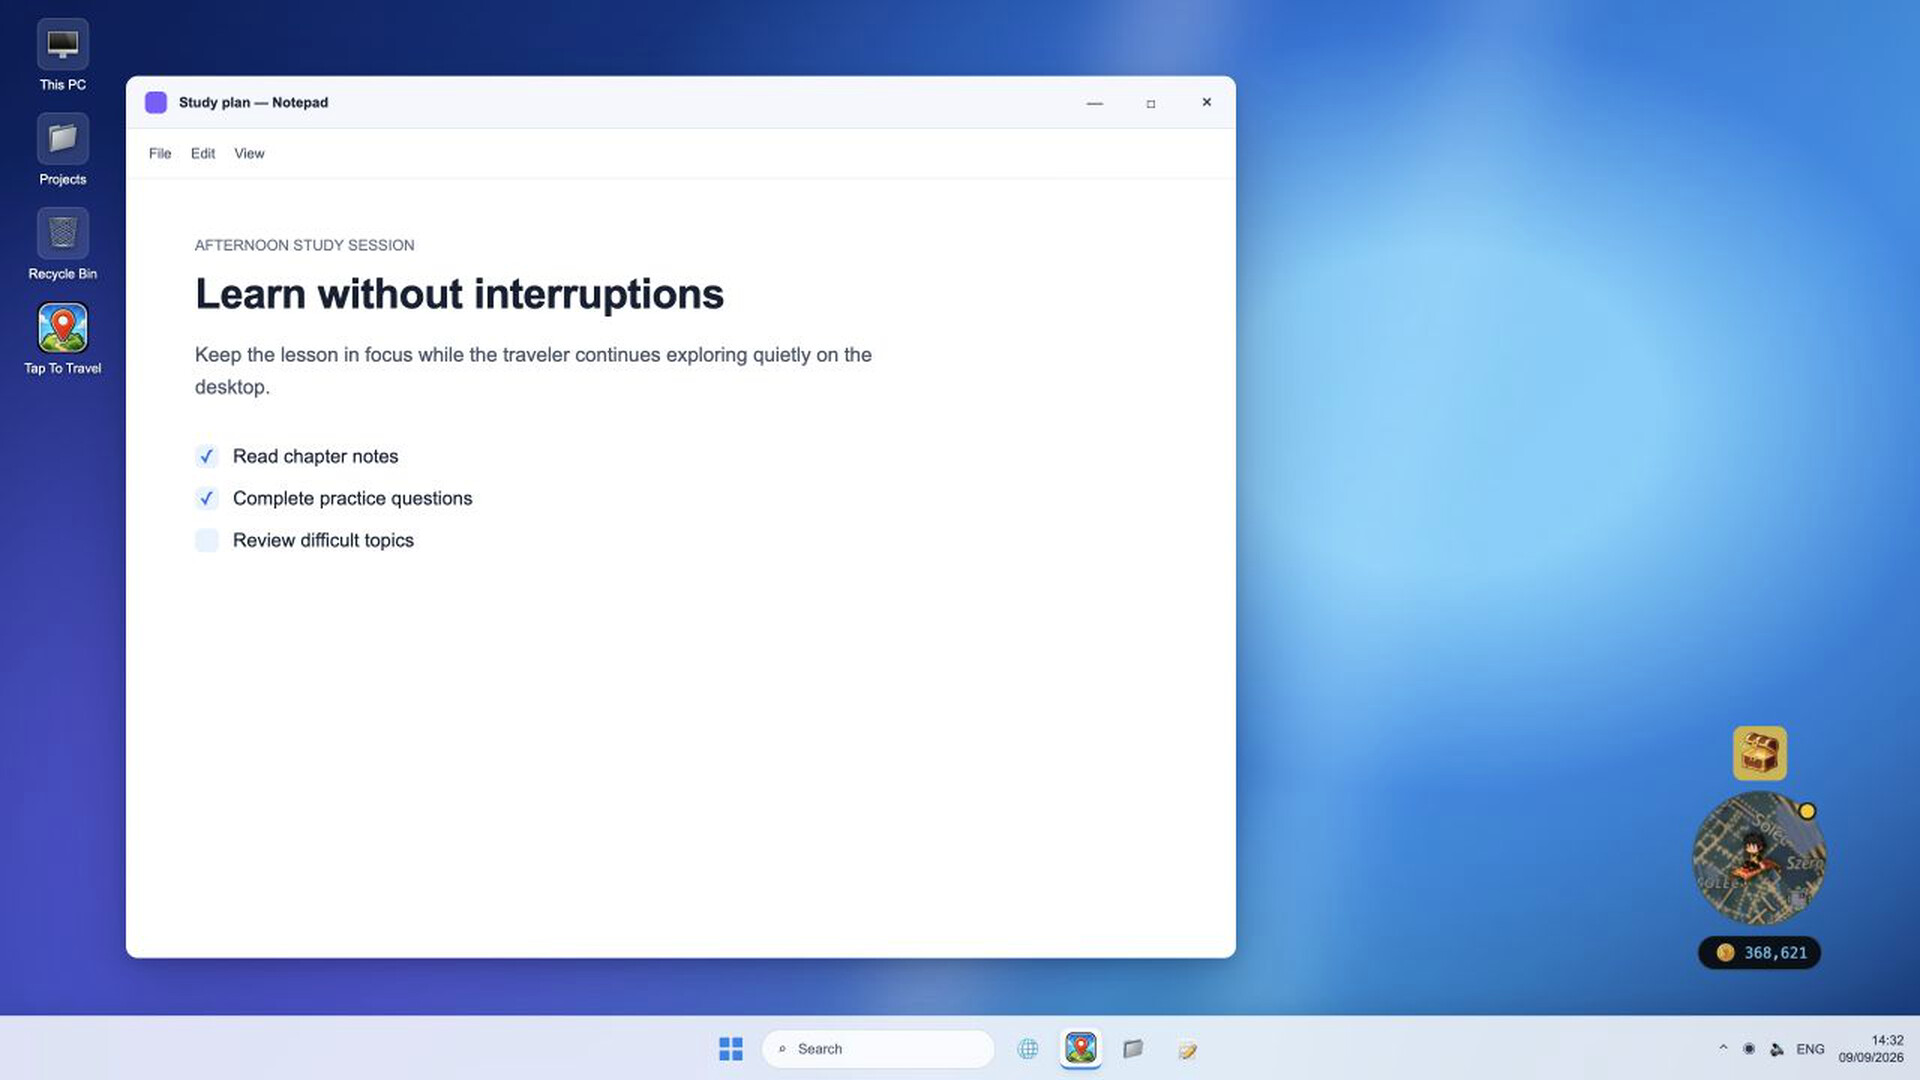
Task: Open the treasure chest widget icon
Action: click(x=1759, y=753)
